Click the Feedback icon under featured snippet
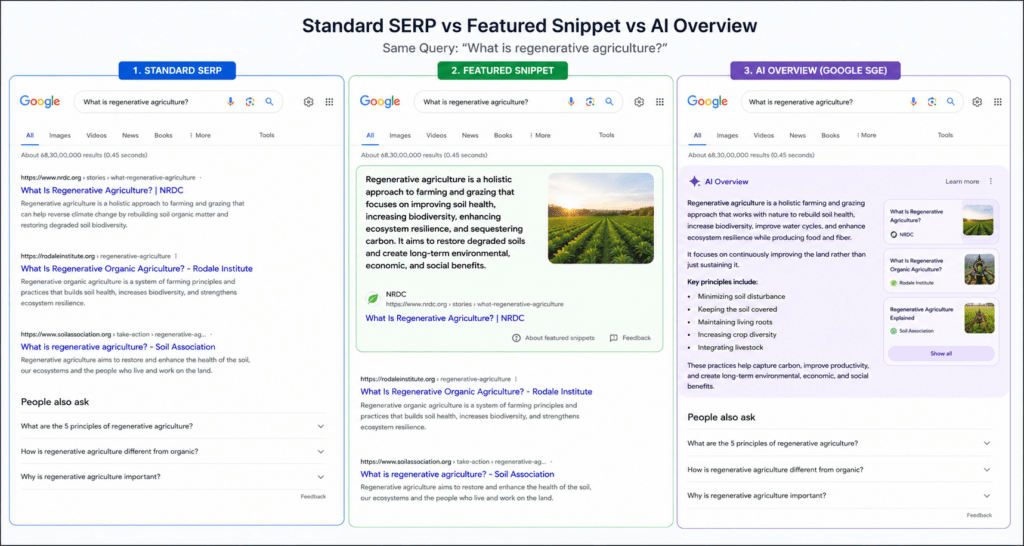Screen dimensions: 1024x546 613,338
